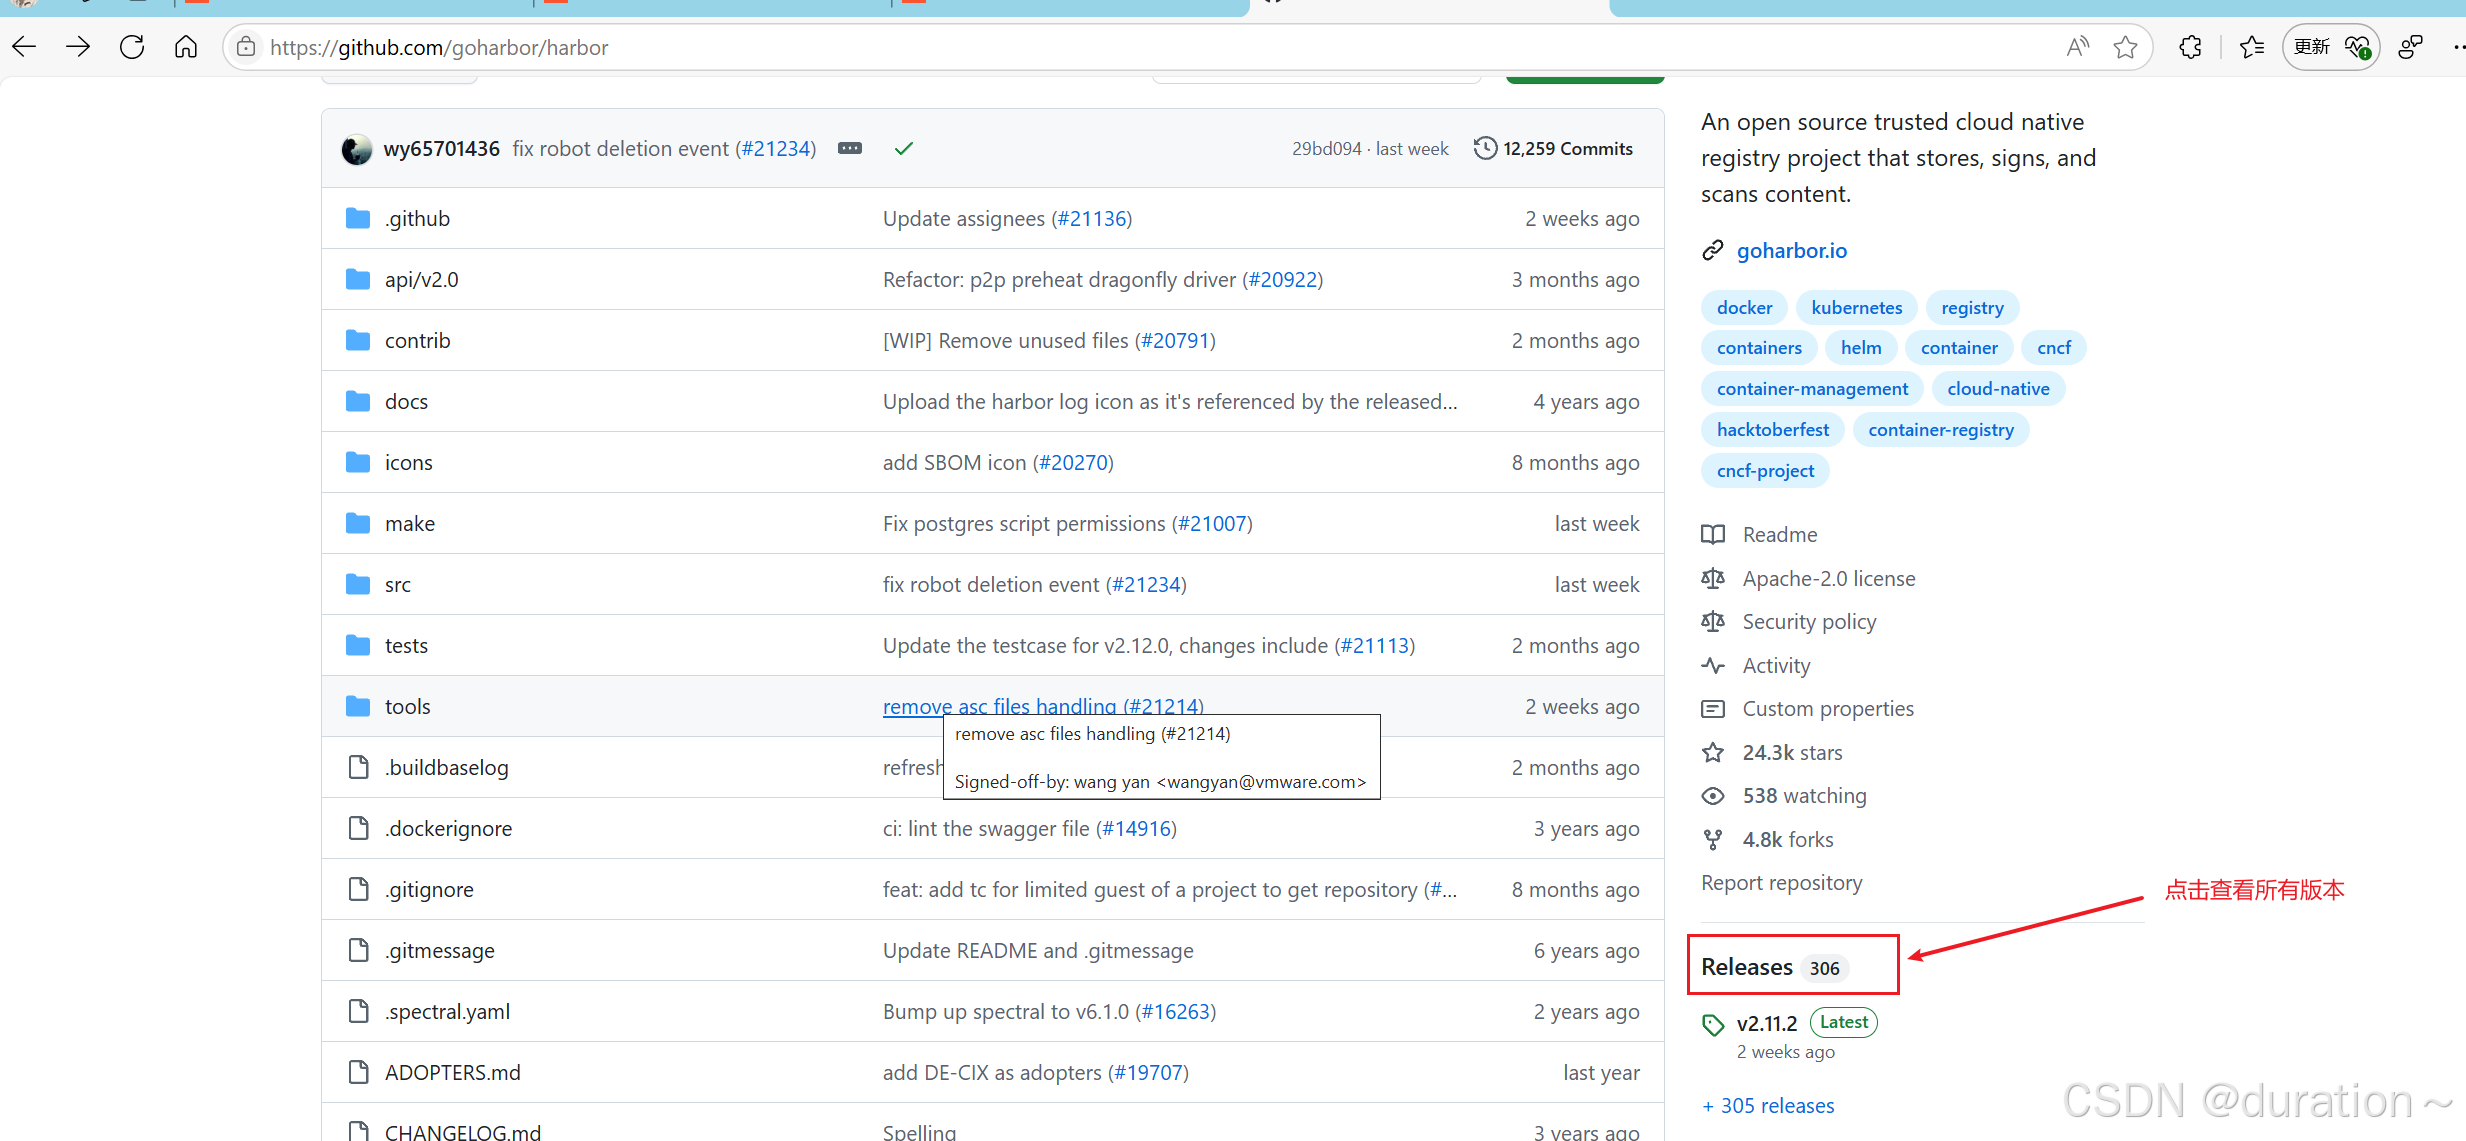Open the .gitmessage file
Image resolution: width=2466 pixels, height=1141 pixels.
pos(439,950)
